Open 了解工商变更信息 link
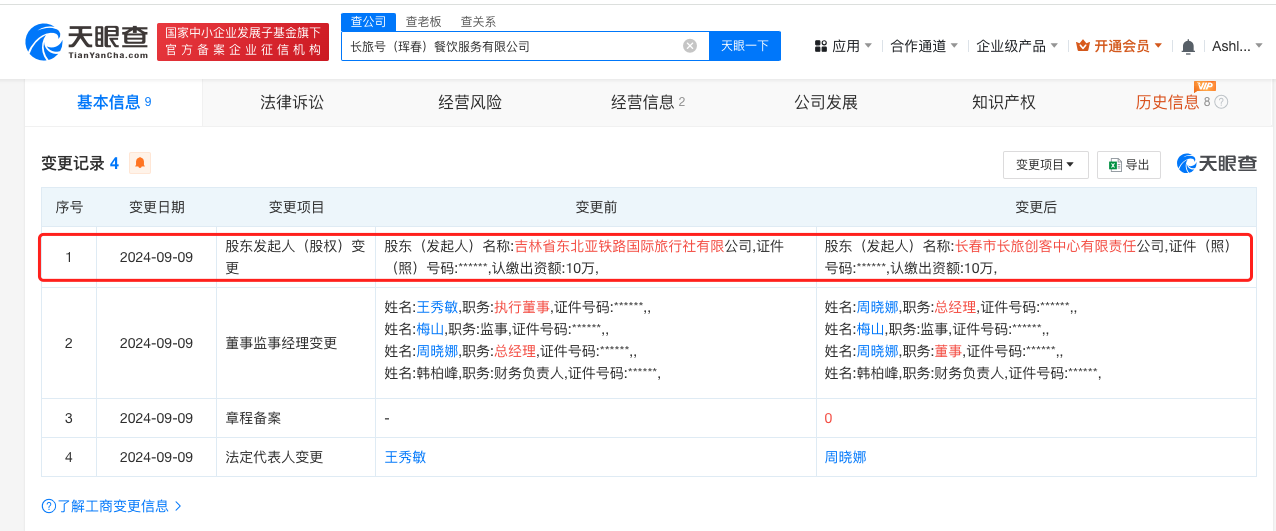The width and height of the screenshot is (1276, 531). click(113, 506)
